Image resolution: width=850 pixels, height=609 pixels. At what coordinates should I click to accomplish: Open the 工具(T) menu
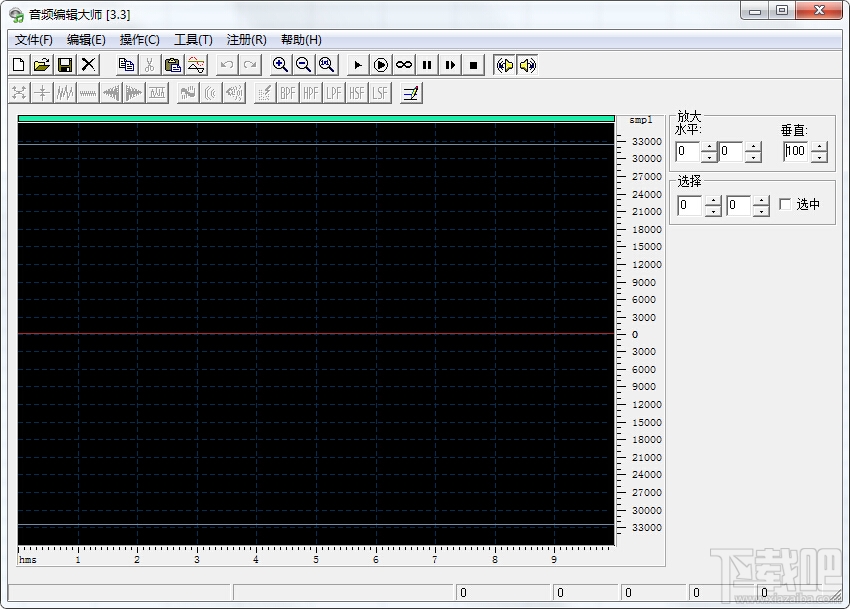pos(193,40)
